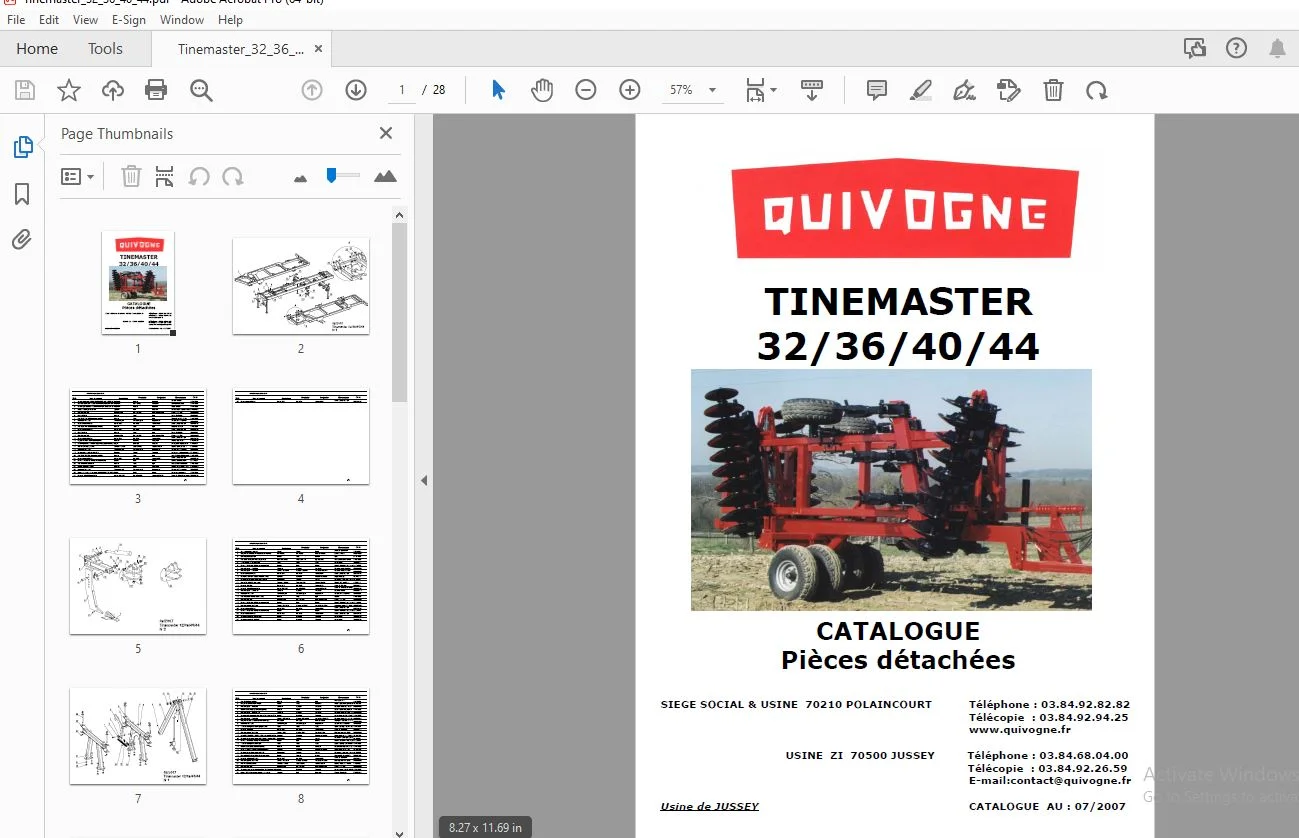Close the Tinemaster document tab
The width and height of the screenshot is (1299, 838).
tap(318, 49)
